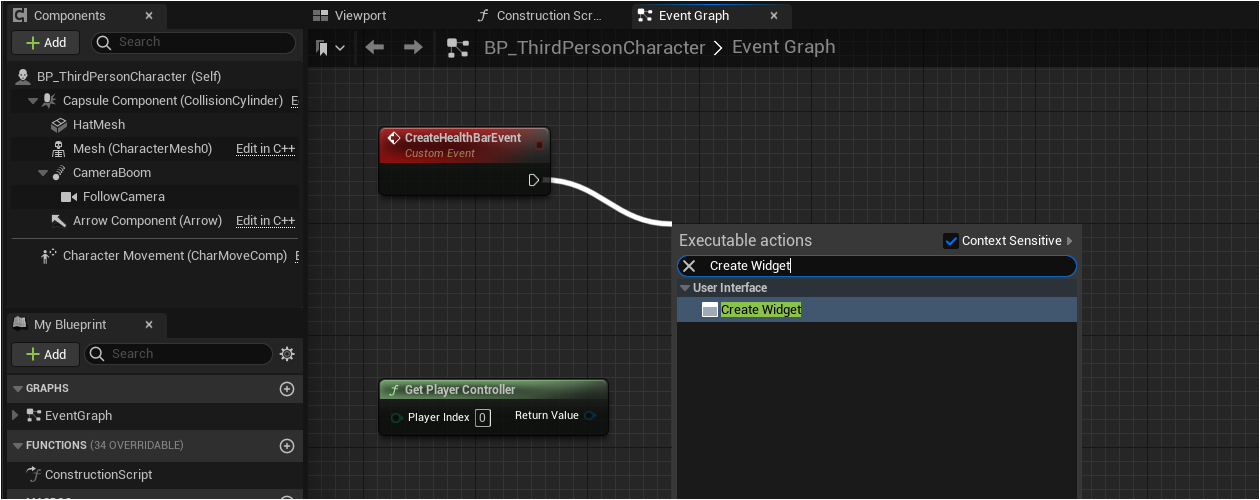Click Add button in My Blueprint panel

[46, 354]
